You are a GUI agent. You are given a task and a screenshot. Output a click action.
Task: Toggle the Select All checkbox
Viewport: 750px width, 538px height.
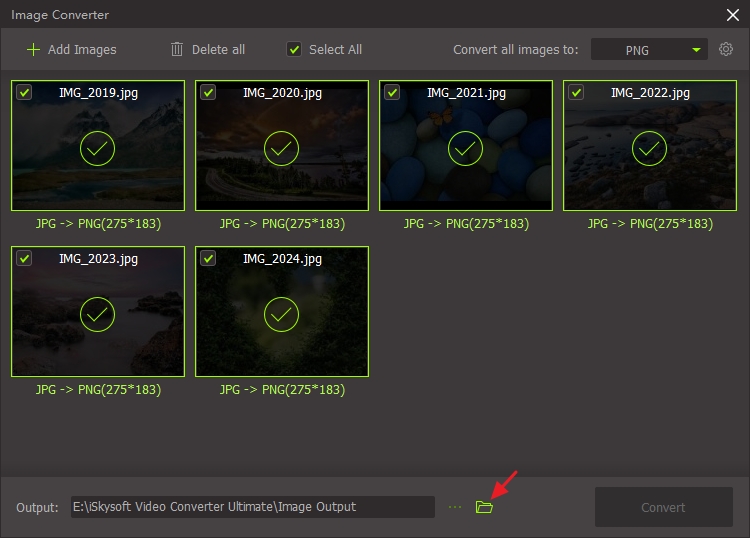[x=294, y=49]
